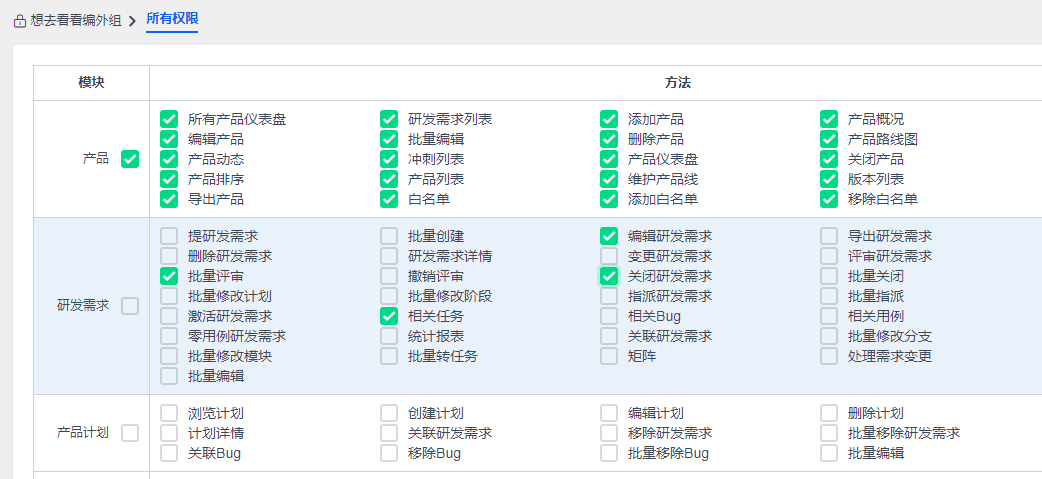This screenshot has height=479, width=1042.
Task: Toggle the 研发需求 module checkbox
Action: [x=130, y=306]
